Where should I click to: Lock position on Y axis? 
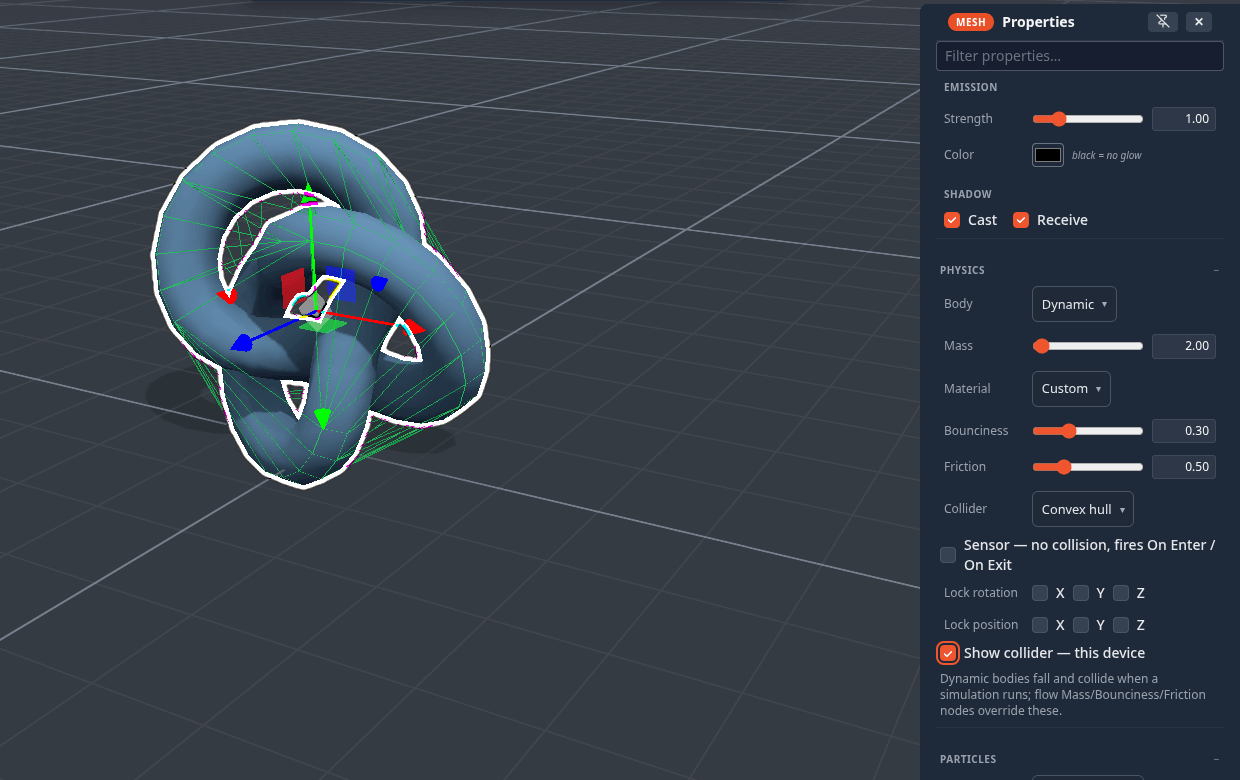1081,625
